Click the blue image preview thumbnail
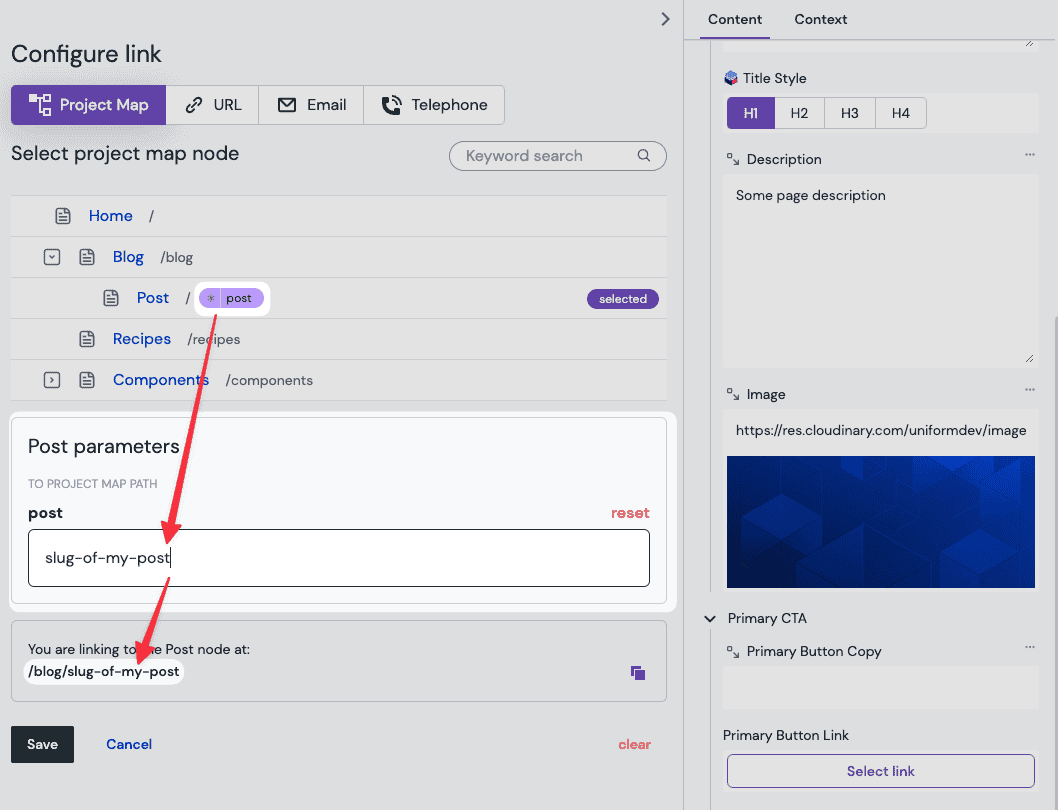Screen dimensions: 1058x810 881,522
